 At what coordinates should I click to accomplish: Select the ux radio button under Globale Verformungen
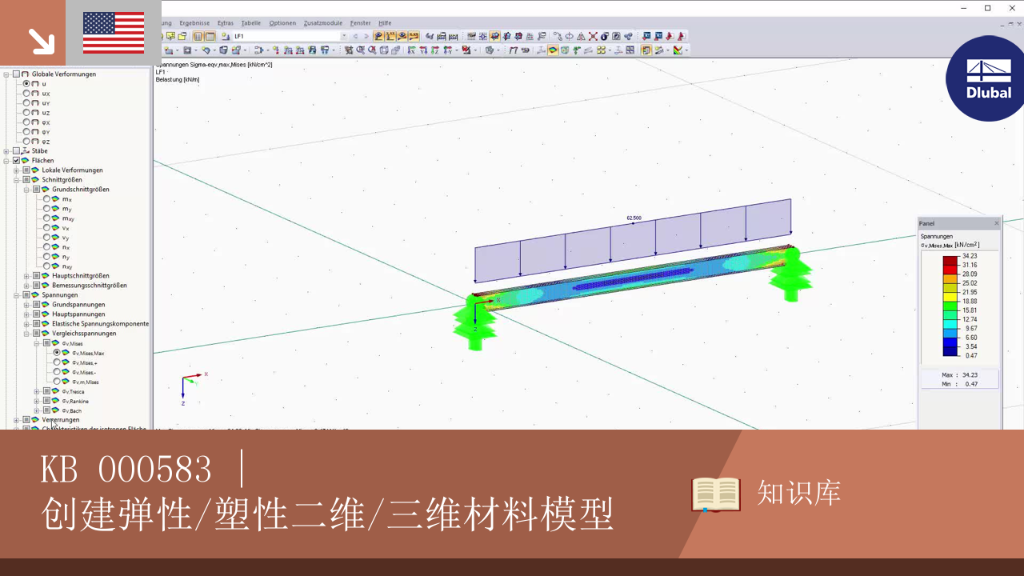[26, 93]
